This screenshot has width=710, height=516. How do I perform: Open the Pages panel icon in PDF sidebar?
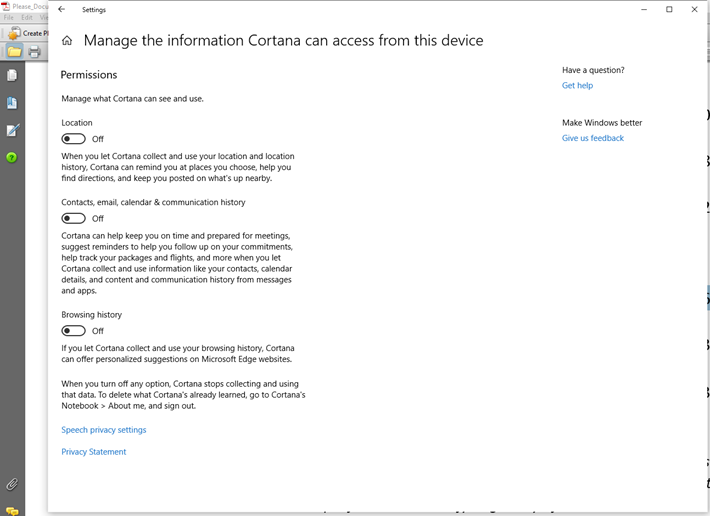pos(12,75)
